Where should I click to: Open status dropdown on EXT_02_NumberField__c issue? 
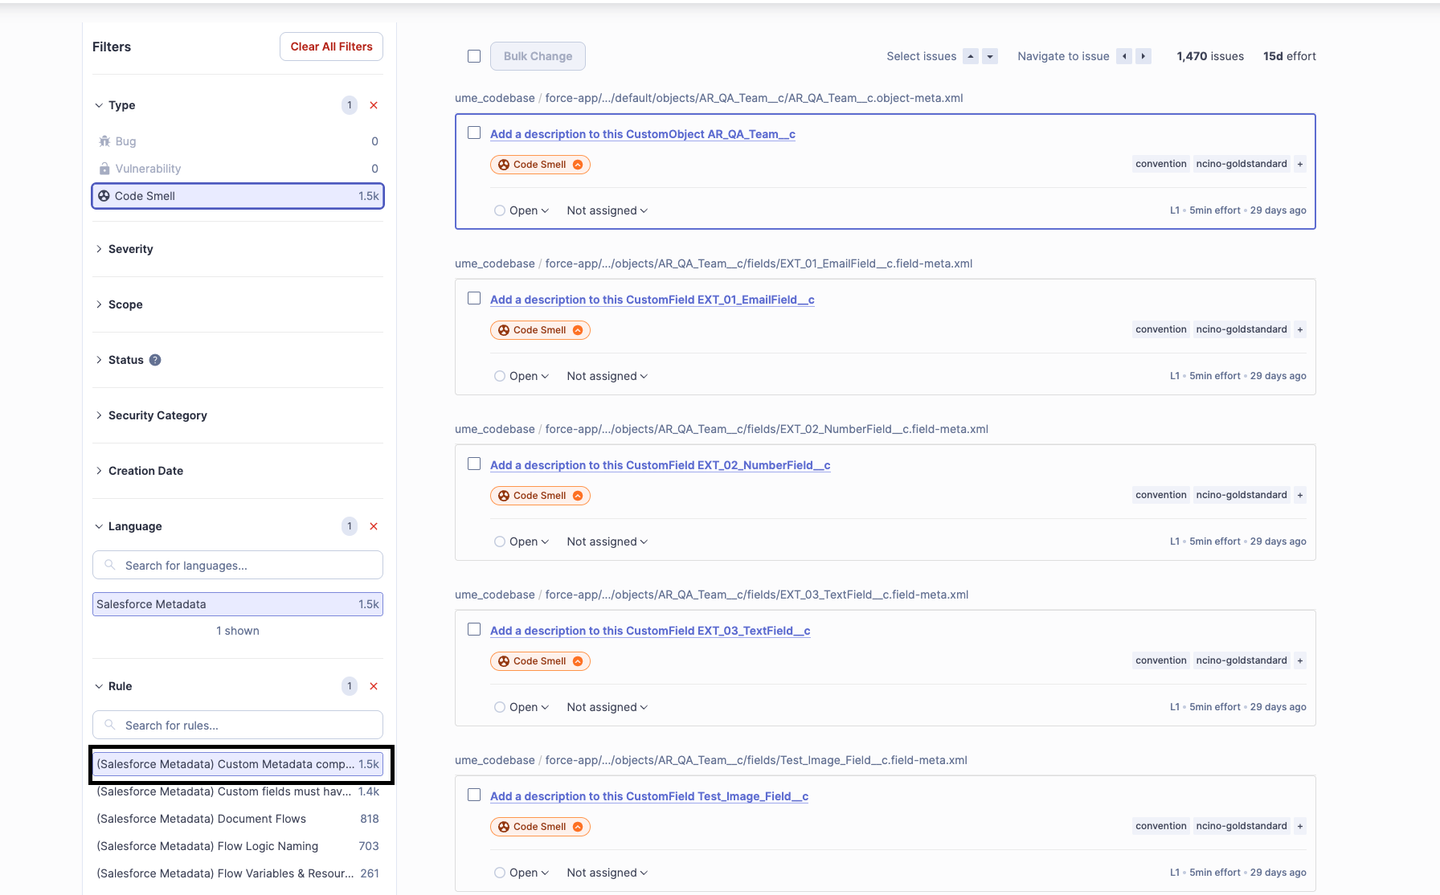(522, 542)
